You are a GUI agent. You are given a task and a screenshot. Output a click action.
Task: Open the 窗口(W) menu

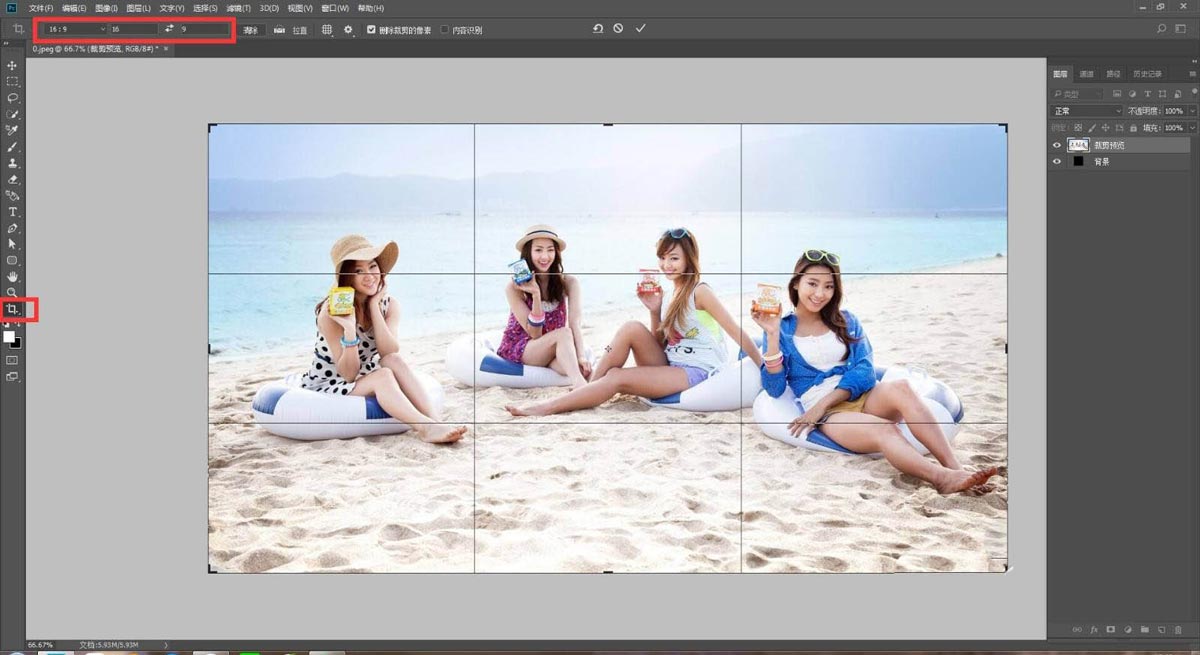point(334,8)
